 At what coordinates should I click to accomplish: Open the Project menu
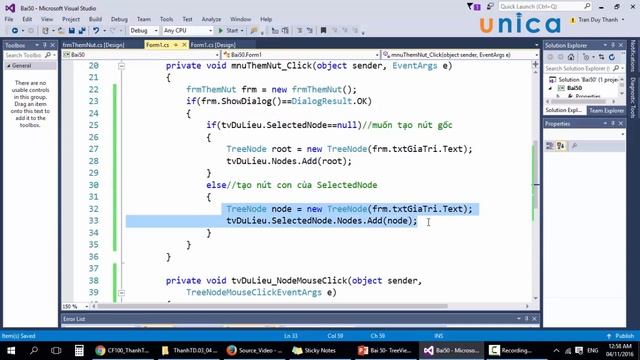coord(71,19)
